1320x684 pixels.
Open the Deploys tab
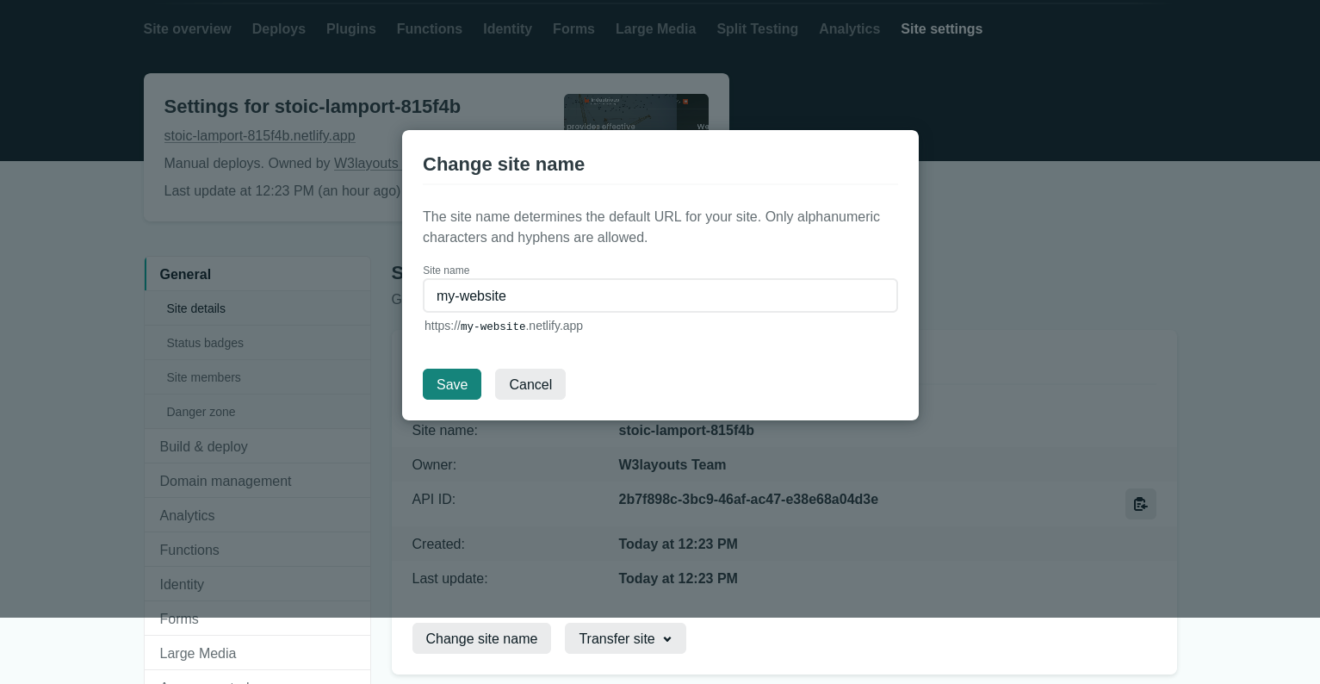pos(279,29)
